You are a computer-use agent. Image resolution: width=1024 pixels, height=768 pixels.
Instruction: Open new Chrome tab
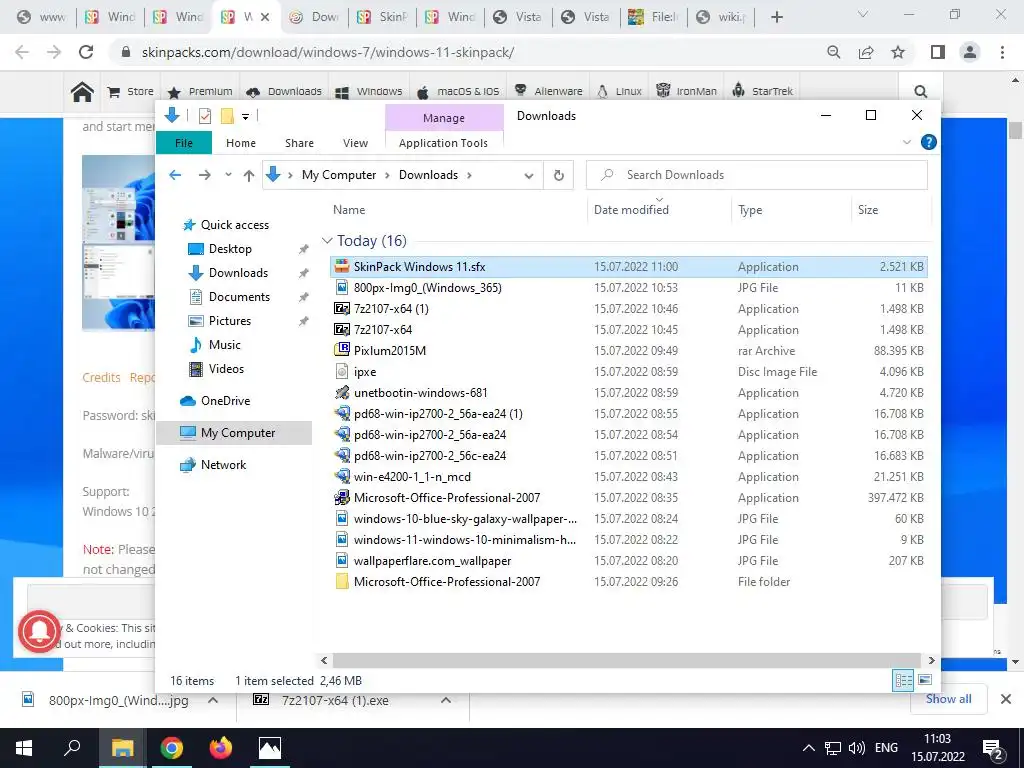point(776,17)
